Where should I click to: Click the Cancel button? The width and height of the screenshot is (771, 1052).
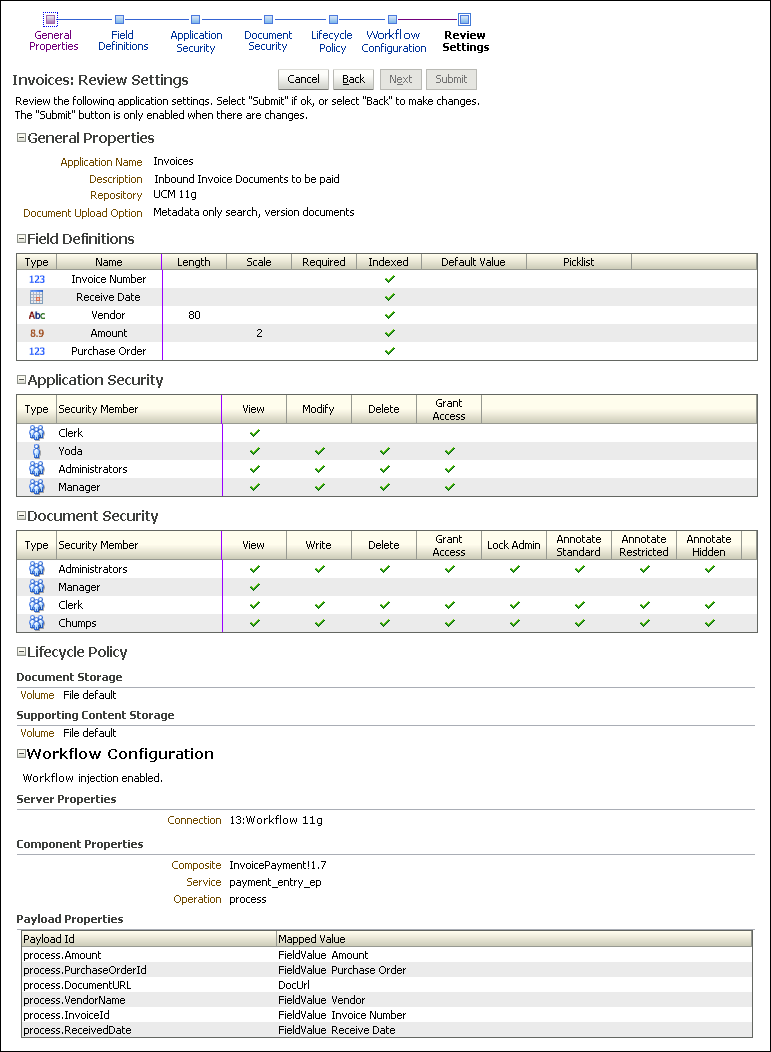pyautogui.click(x=303, y=78)
